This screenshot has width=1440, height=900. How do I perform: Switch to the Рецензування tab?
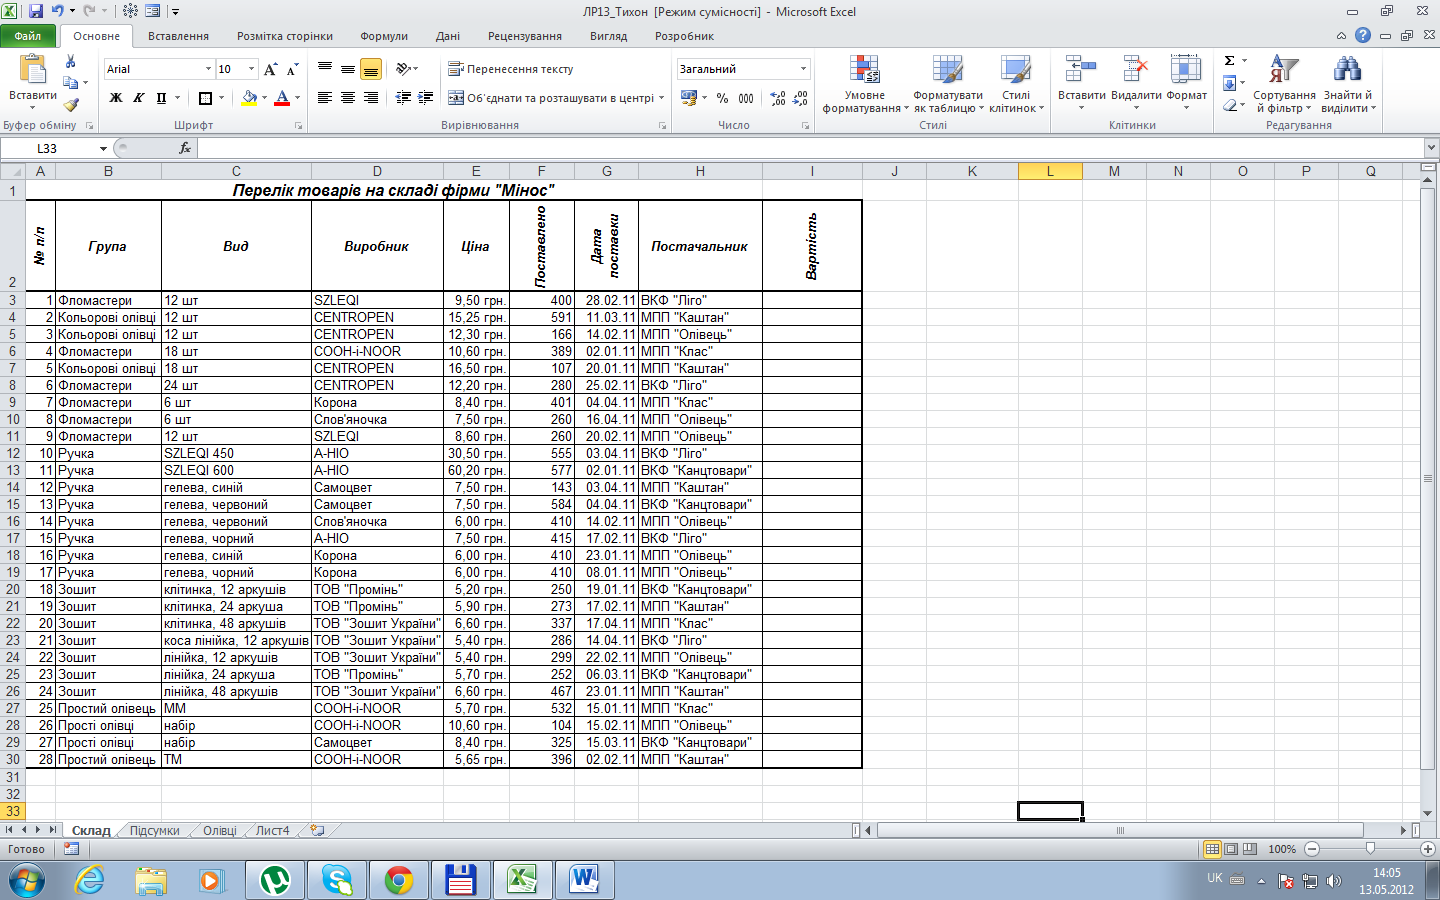[x=525, y=36]
